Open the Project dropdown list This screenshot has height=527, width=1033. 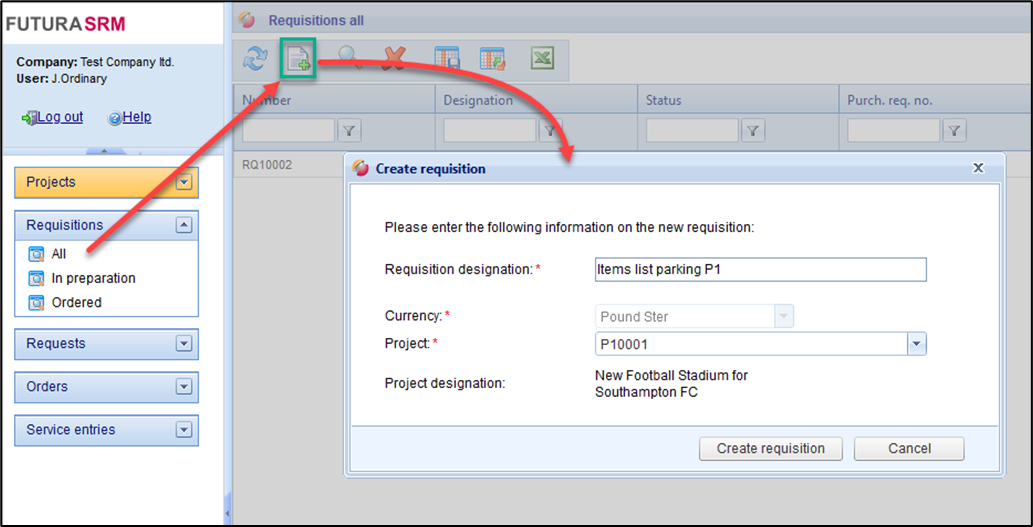[916, 344]
